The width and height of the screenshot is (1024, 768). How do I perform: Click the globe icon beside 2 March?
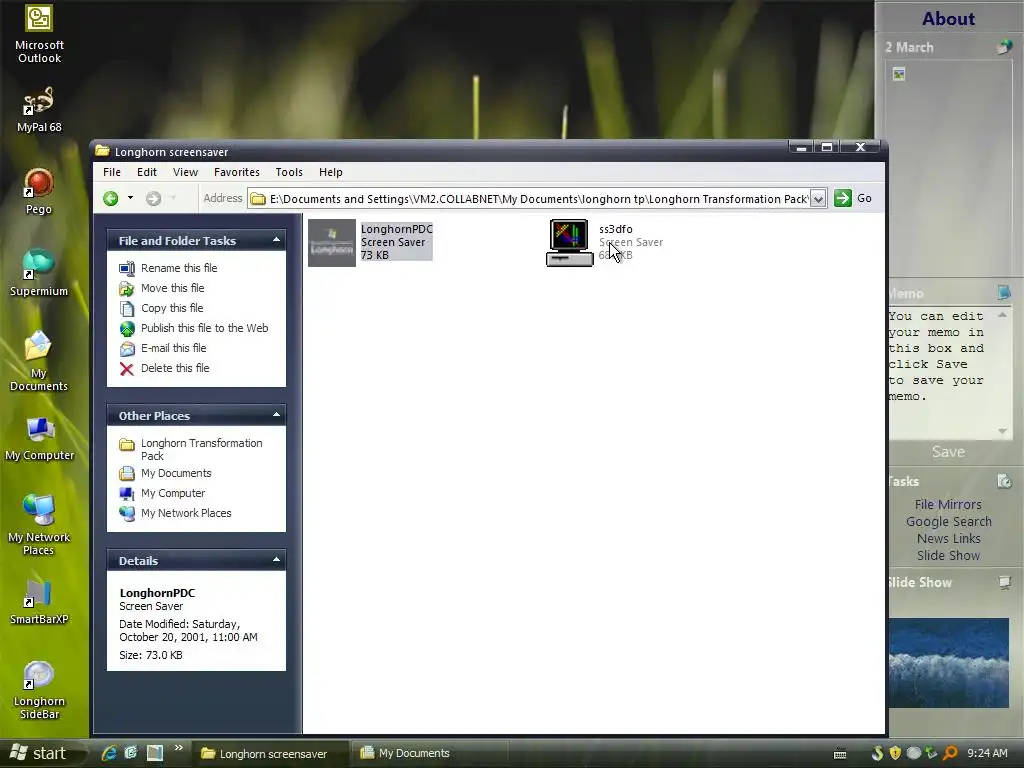coord(1004,47)
